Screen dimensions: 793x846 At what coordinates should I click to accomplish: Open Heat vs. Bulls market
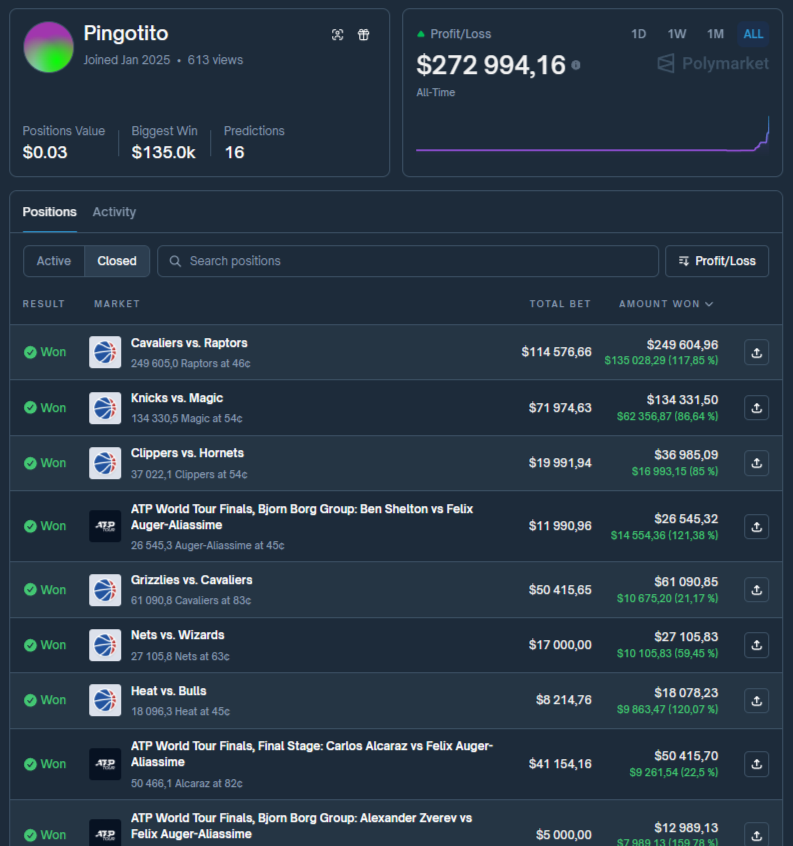169,691
